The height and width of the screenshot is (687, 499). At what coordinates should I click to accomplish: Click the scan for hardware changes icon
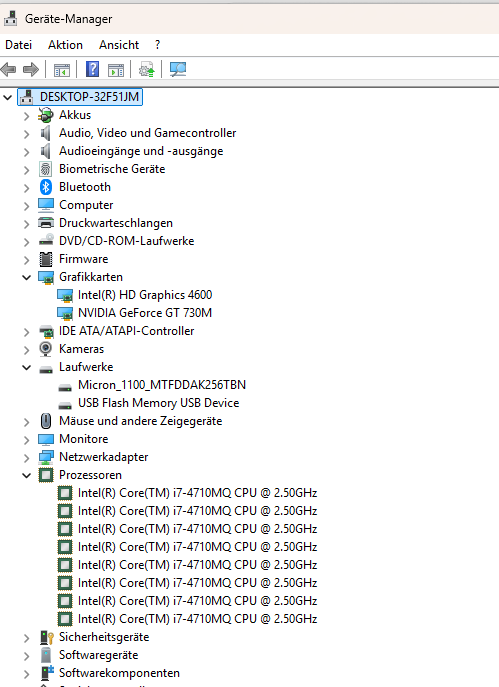[x=178, y=69]
